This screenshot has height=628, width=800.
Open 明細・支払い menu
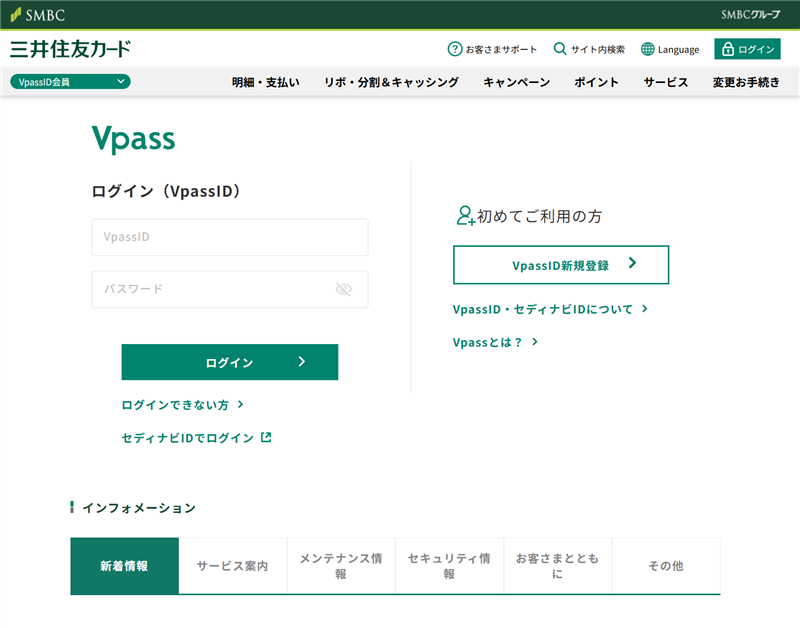[x=265, y=82]
